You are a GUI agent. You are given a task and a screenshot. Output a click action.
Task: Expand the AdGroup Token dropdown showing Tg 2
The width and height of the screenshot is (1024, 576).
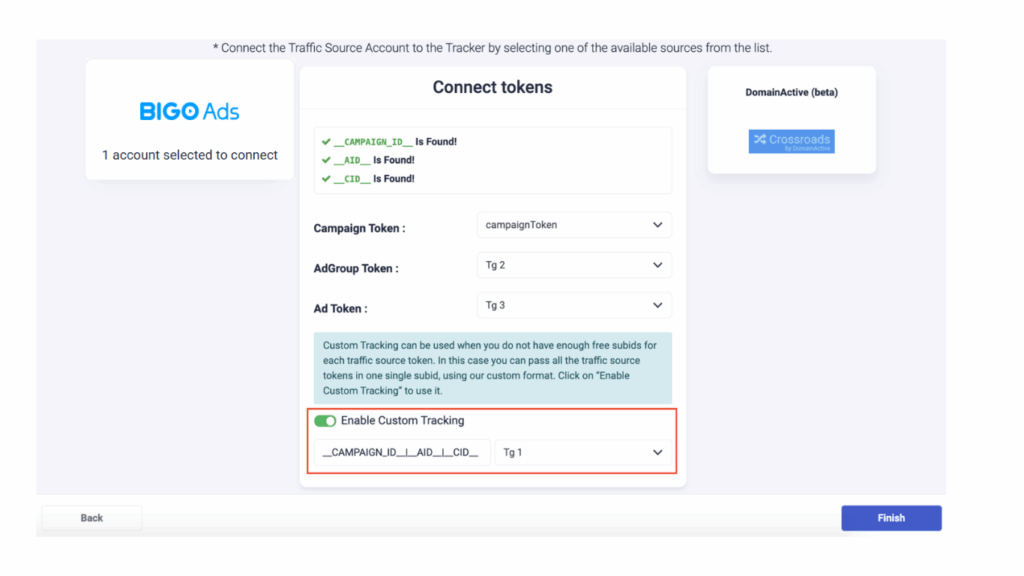coord(574,265)
